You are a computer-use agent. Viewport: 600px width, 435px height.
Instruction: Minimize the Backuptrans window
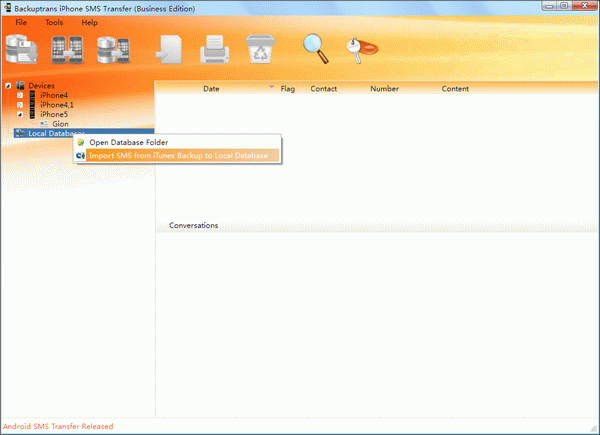(x=549, y=6)
